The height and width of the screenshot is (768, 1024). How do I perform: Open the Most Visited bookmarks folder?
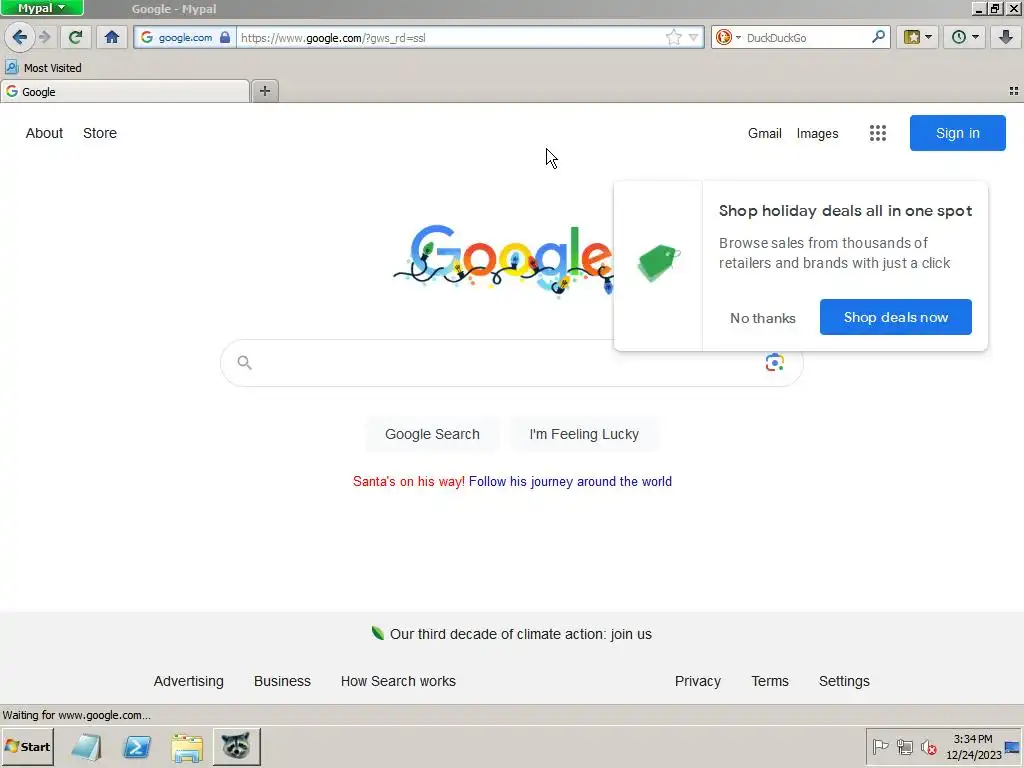pyautogui.click(x=44, y=67)
